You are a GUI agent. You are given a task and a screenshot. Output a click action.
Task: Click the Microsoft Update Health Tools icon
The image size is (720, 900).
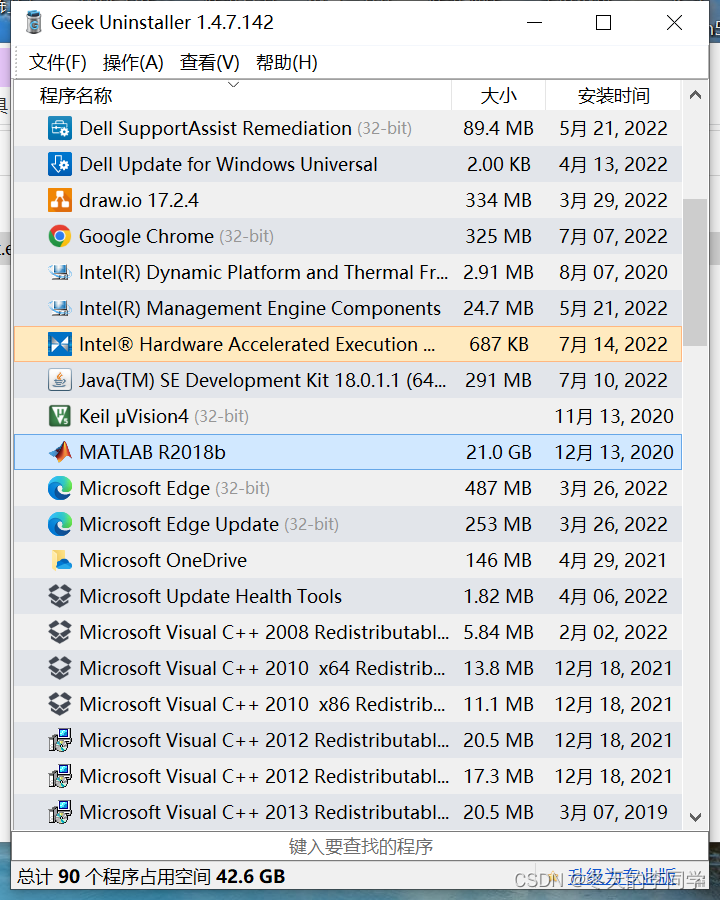[60, 596]
